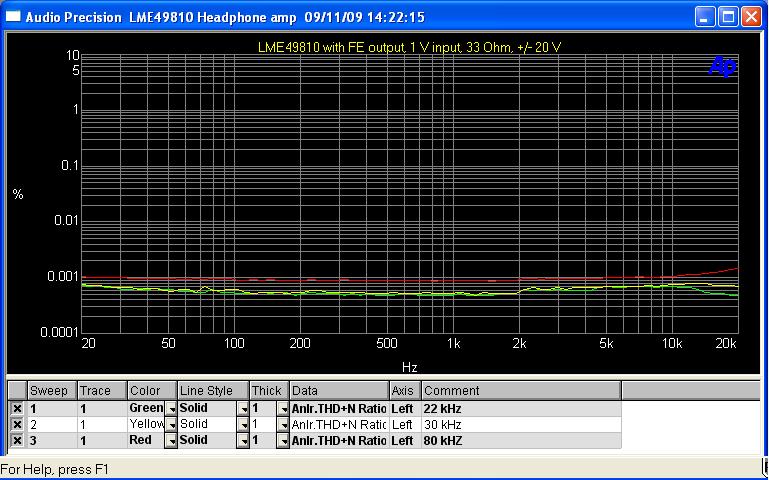Select the 80 kHZ comment cell
769x480 pixels.
(x=521, y=441)
